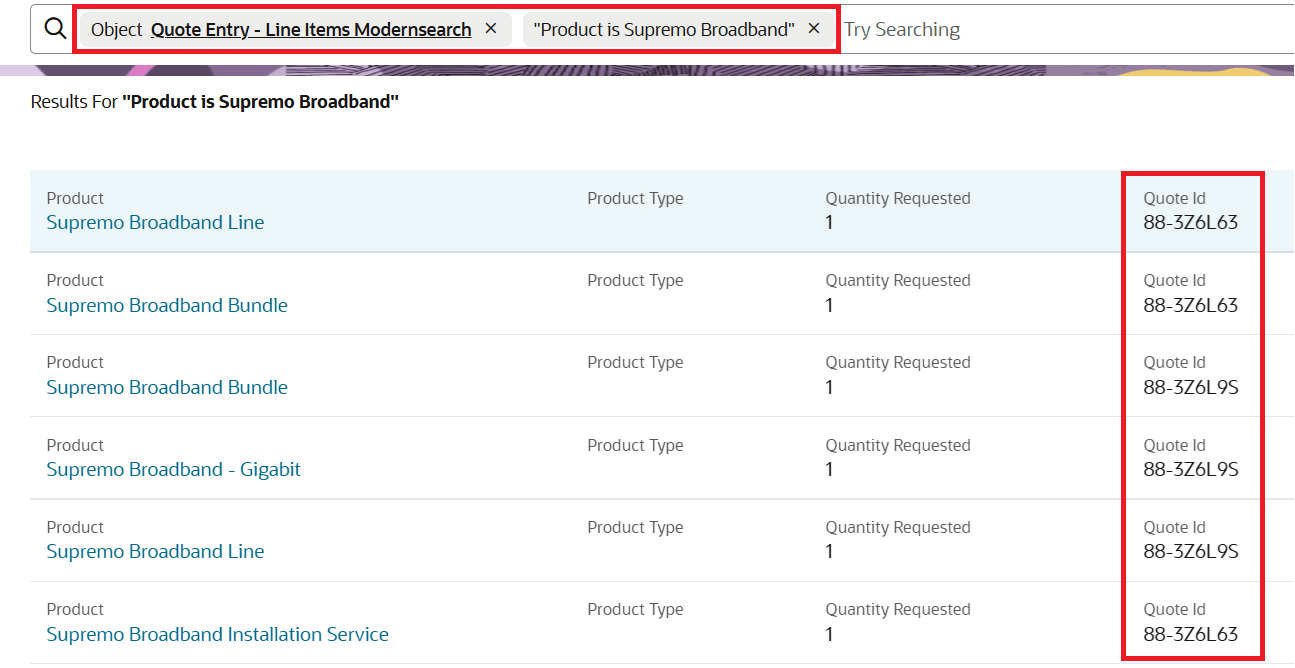Image resolution: width=1295 pixels, height=668 pixels.
Task: Click Quantity Requested label in Installation Service row
Action: [898, 609]
